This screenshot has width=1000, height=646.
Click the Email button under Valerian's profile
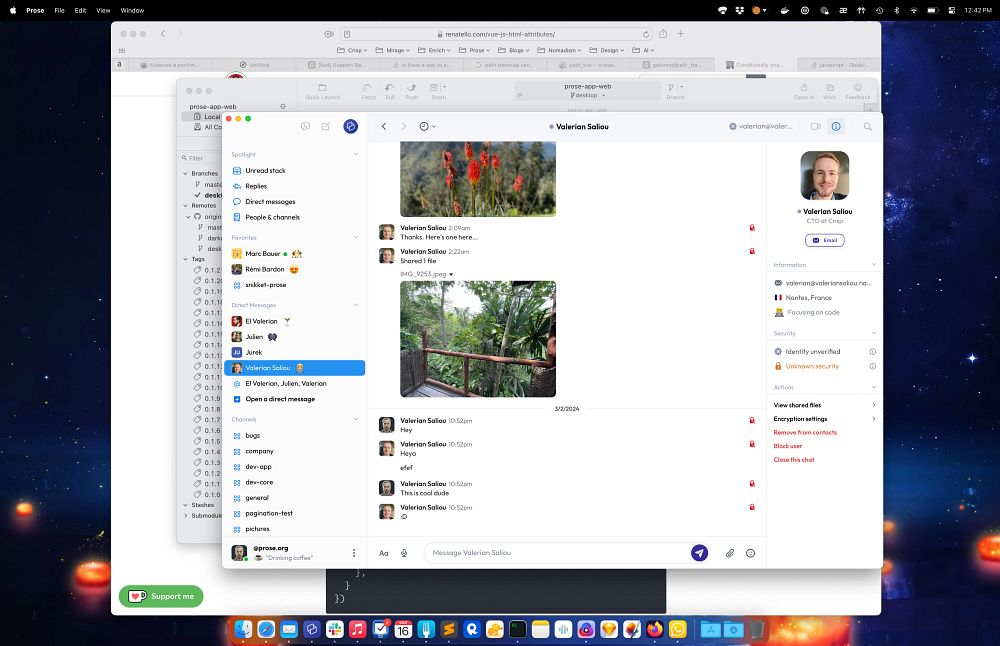[825, 240]
